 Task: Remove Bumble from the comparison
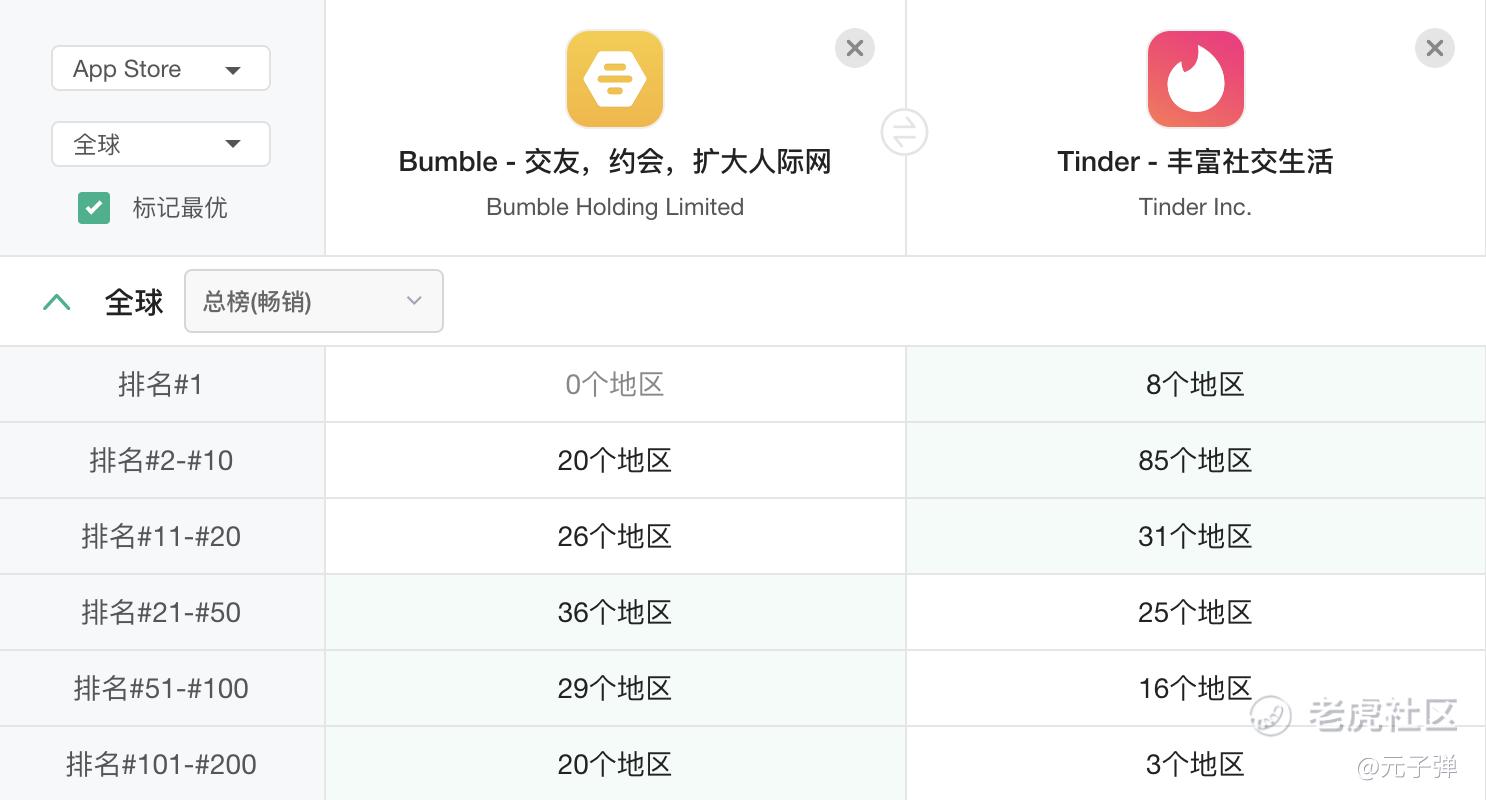click(x=855, y=48)
